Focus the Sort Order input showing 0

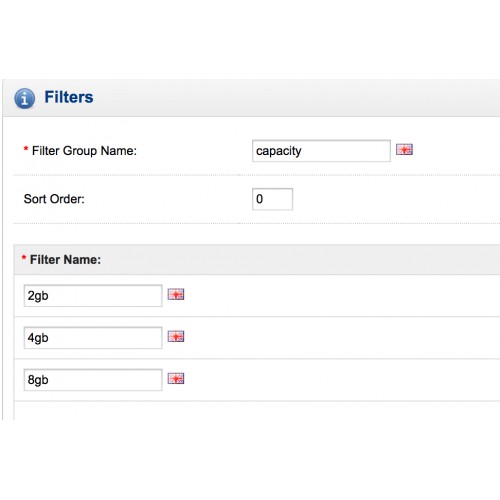point(272,199)
